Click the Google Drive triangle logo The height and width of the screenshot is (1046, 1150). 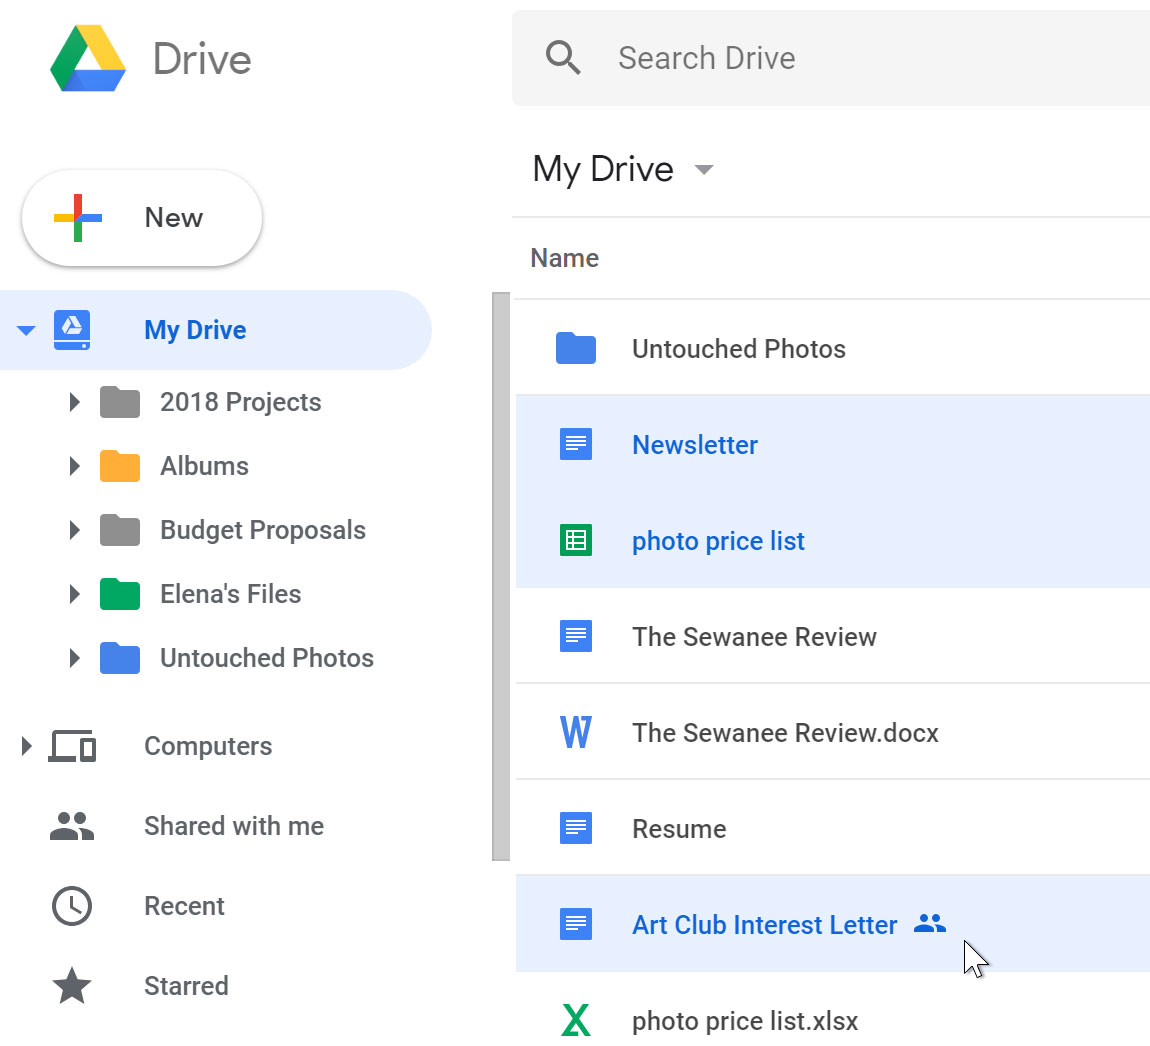point(87,59)
